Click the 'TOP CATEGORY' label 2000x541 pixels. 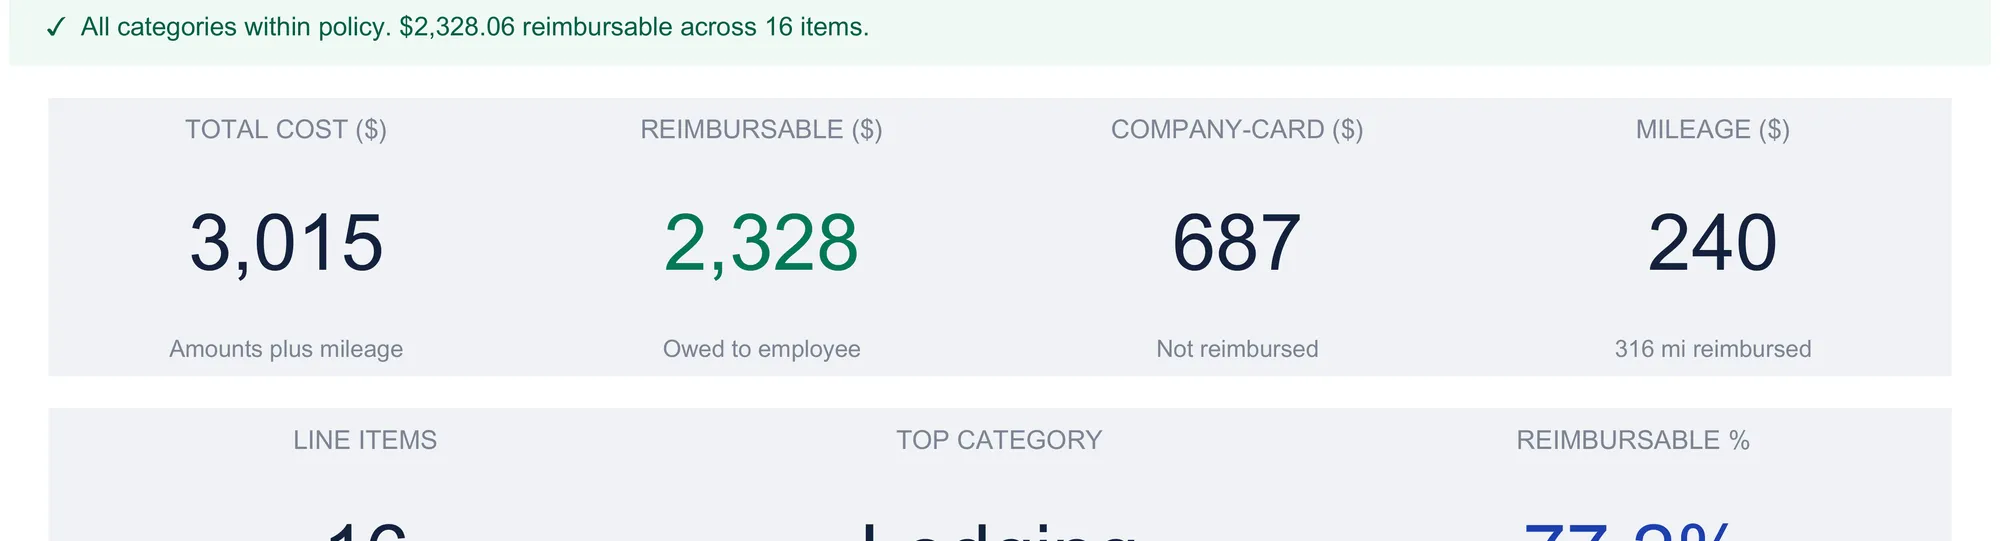click(x=999, y=440)
